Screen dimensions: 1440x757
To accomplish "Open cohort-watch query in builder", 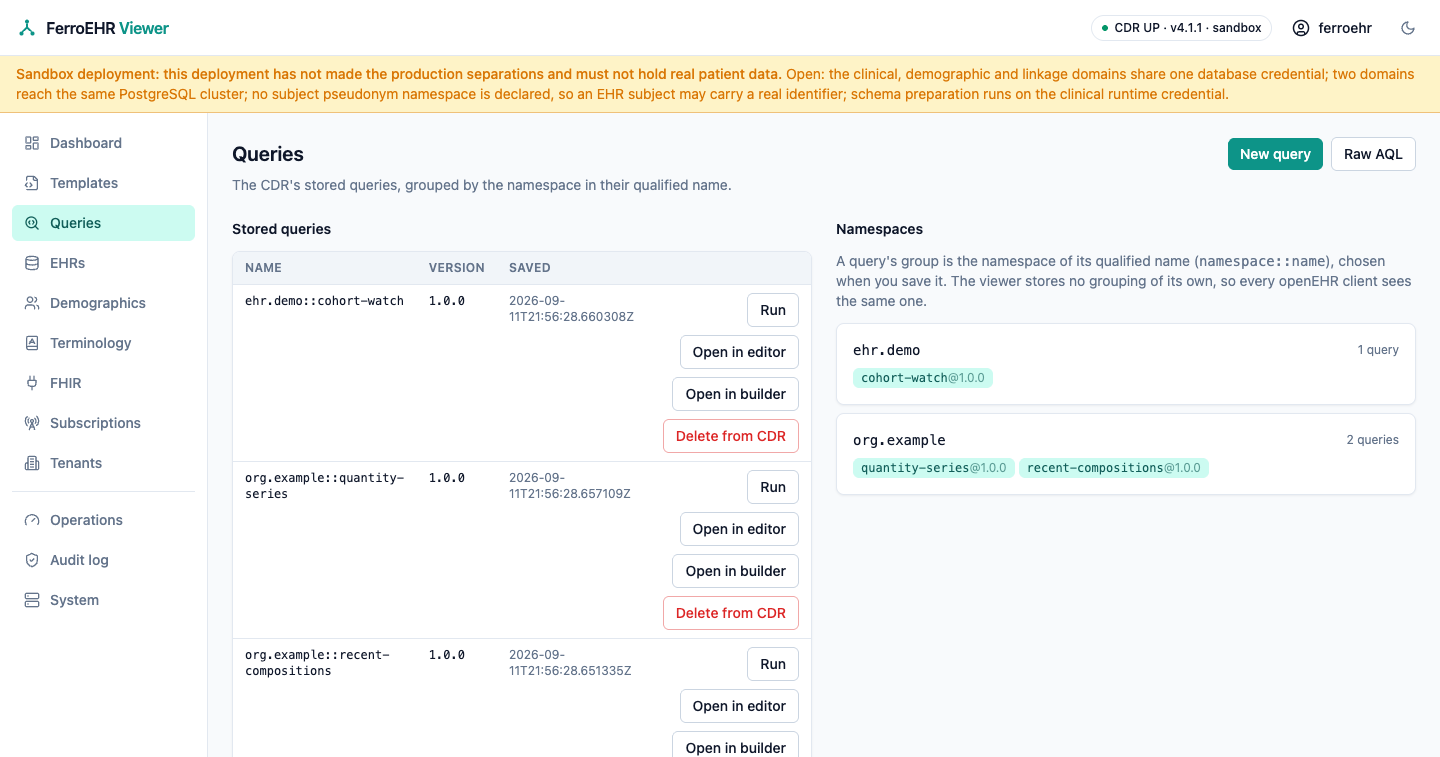I will click(735, 394).
